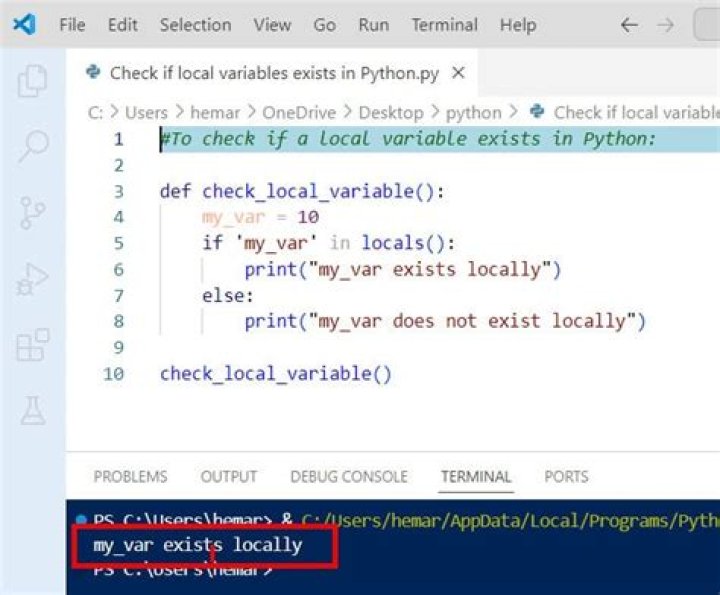Close the Python file editor tab
This screenshot has height=595, width=720.
coord(458,73)
